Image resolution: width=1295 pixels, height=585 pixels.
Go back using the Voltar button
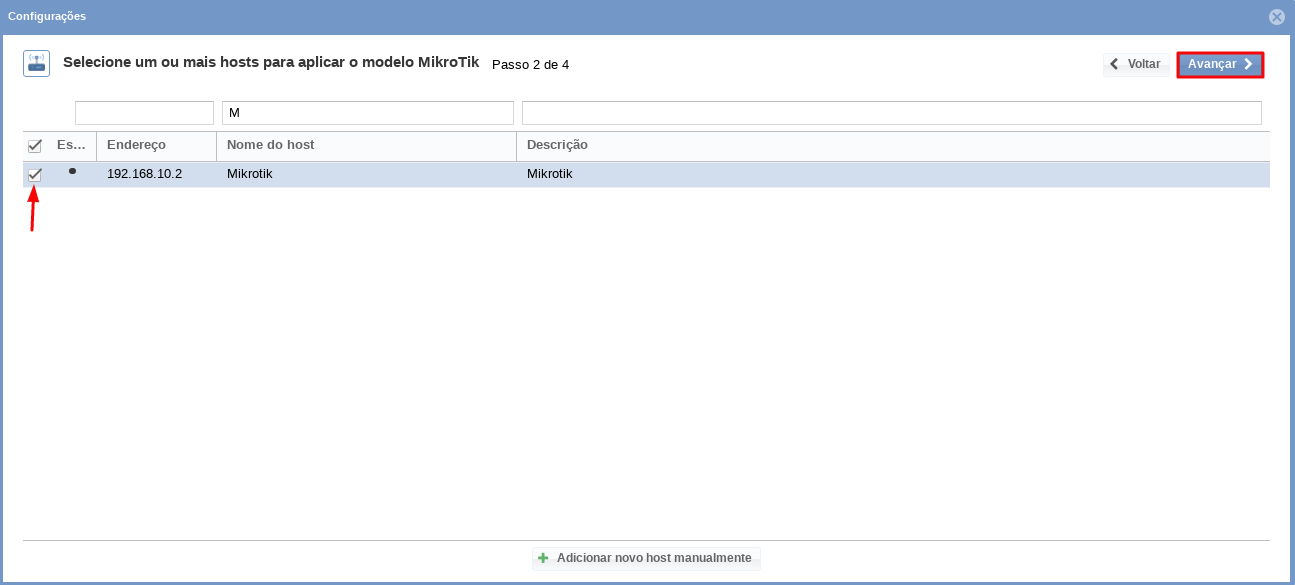click(1136, 64)
